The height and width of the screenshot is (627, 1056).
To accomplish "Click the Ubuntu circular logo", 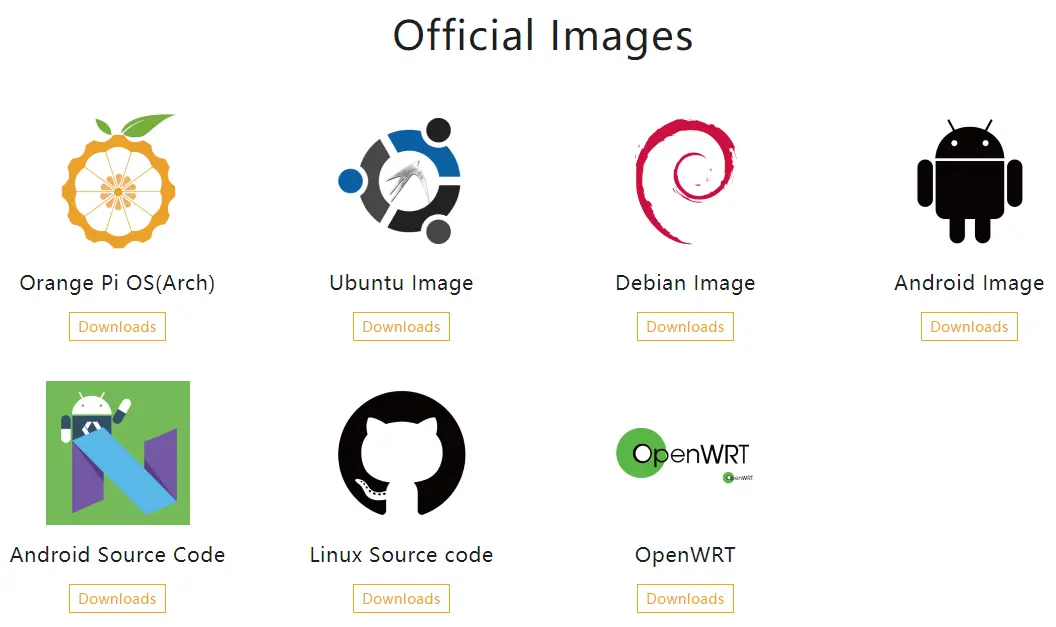I will click(401, 181).
